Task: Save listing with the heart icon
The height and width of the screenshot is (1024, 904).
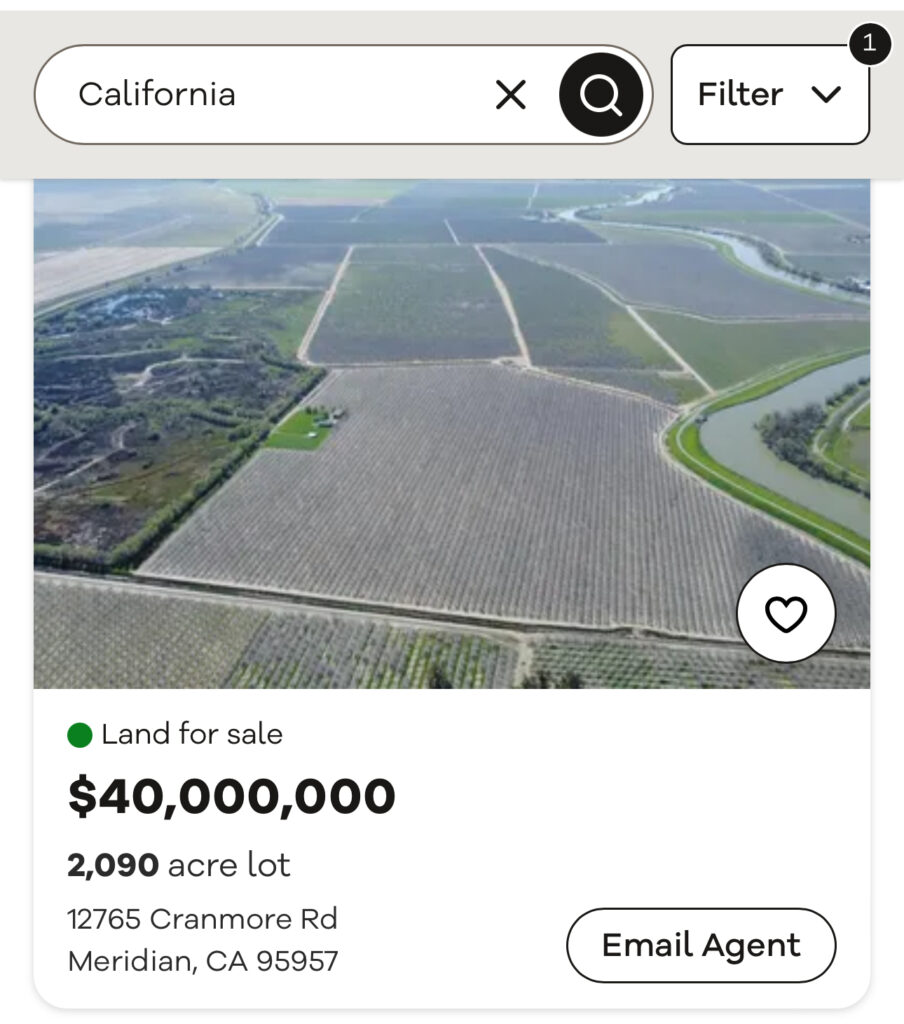Action: click(786, 614)
